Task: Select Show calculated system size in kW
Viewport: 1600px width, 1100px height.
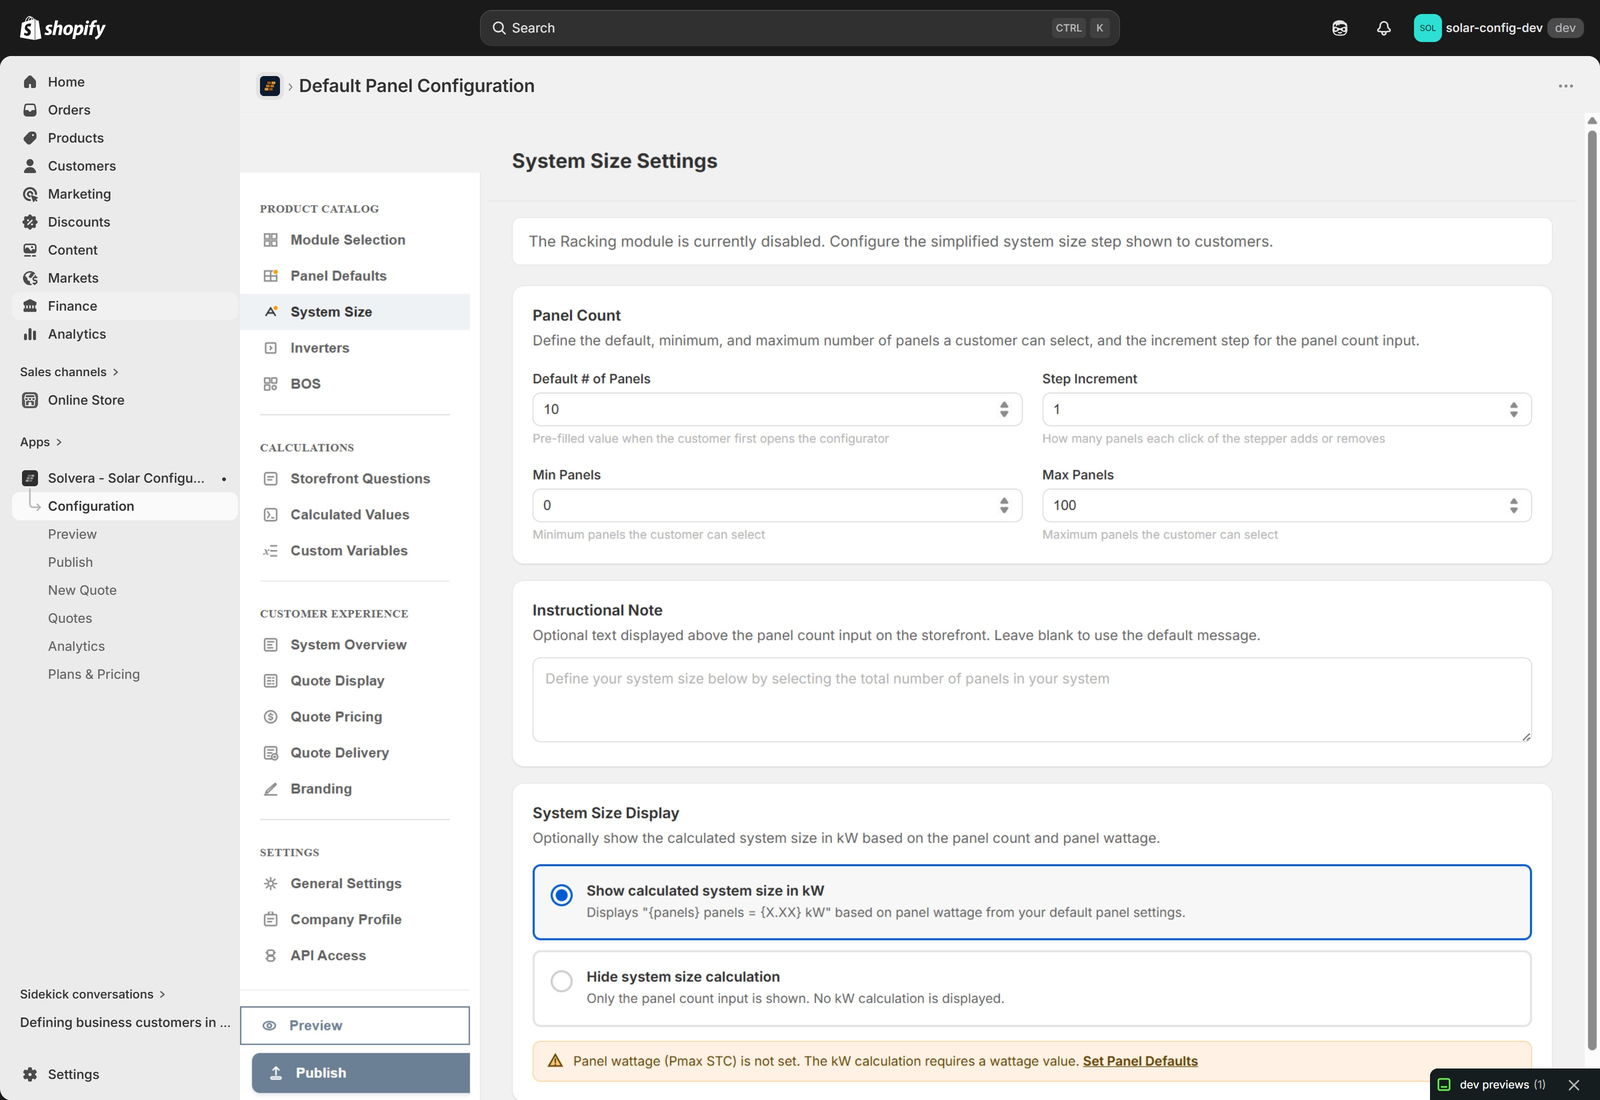Action: [1032, 902]
